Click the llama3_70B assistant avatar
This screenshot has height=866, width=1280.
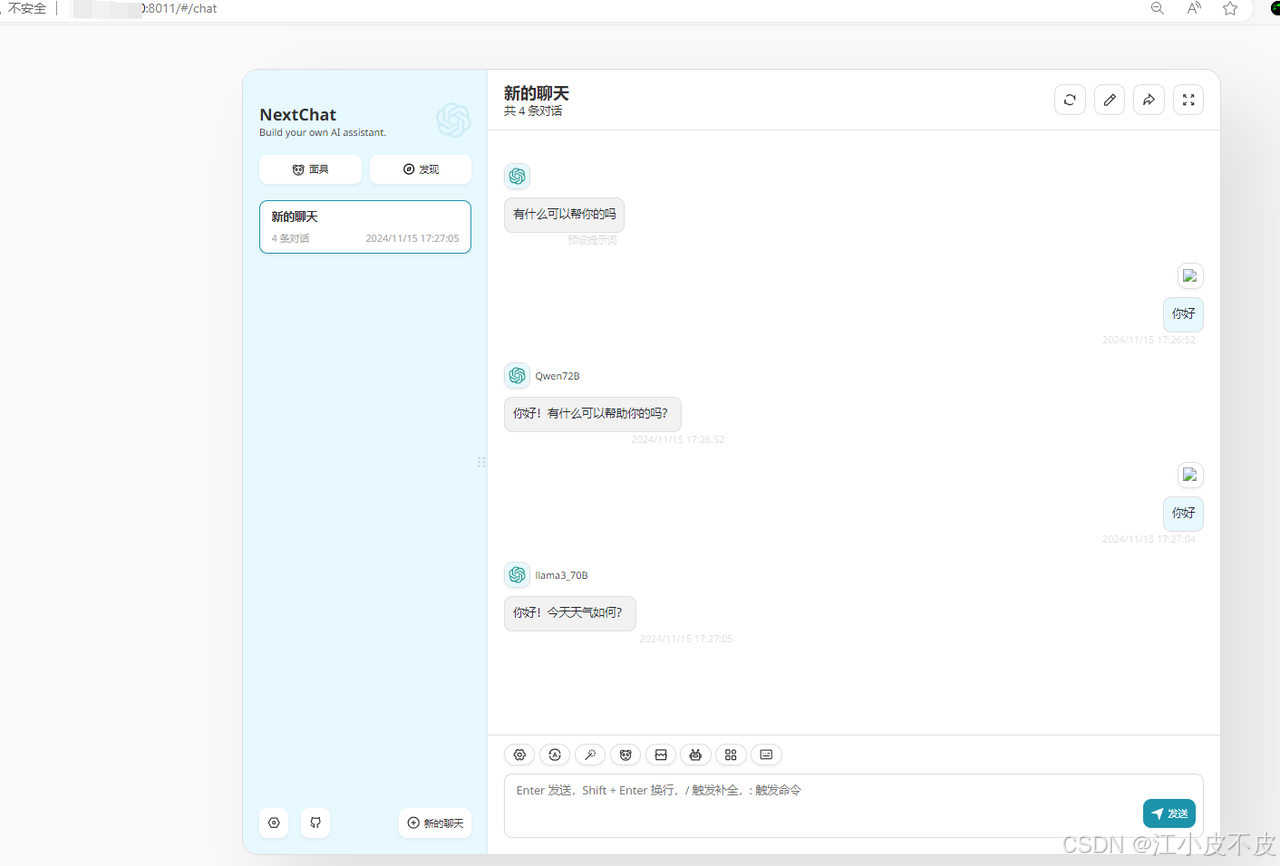(x=517, y=575)
